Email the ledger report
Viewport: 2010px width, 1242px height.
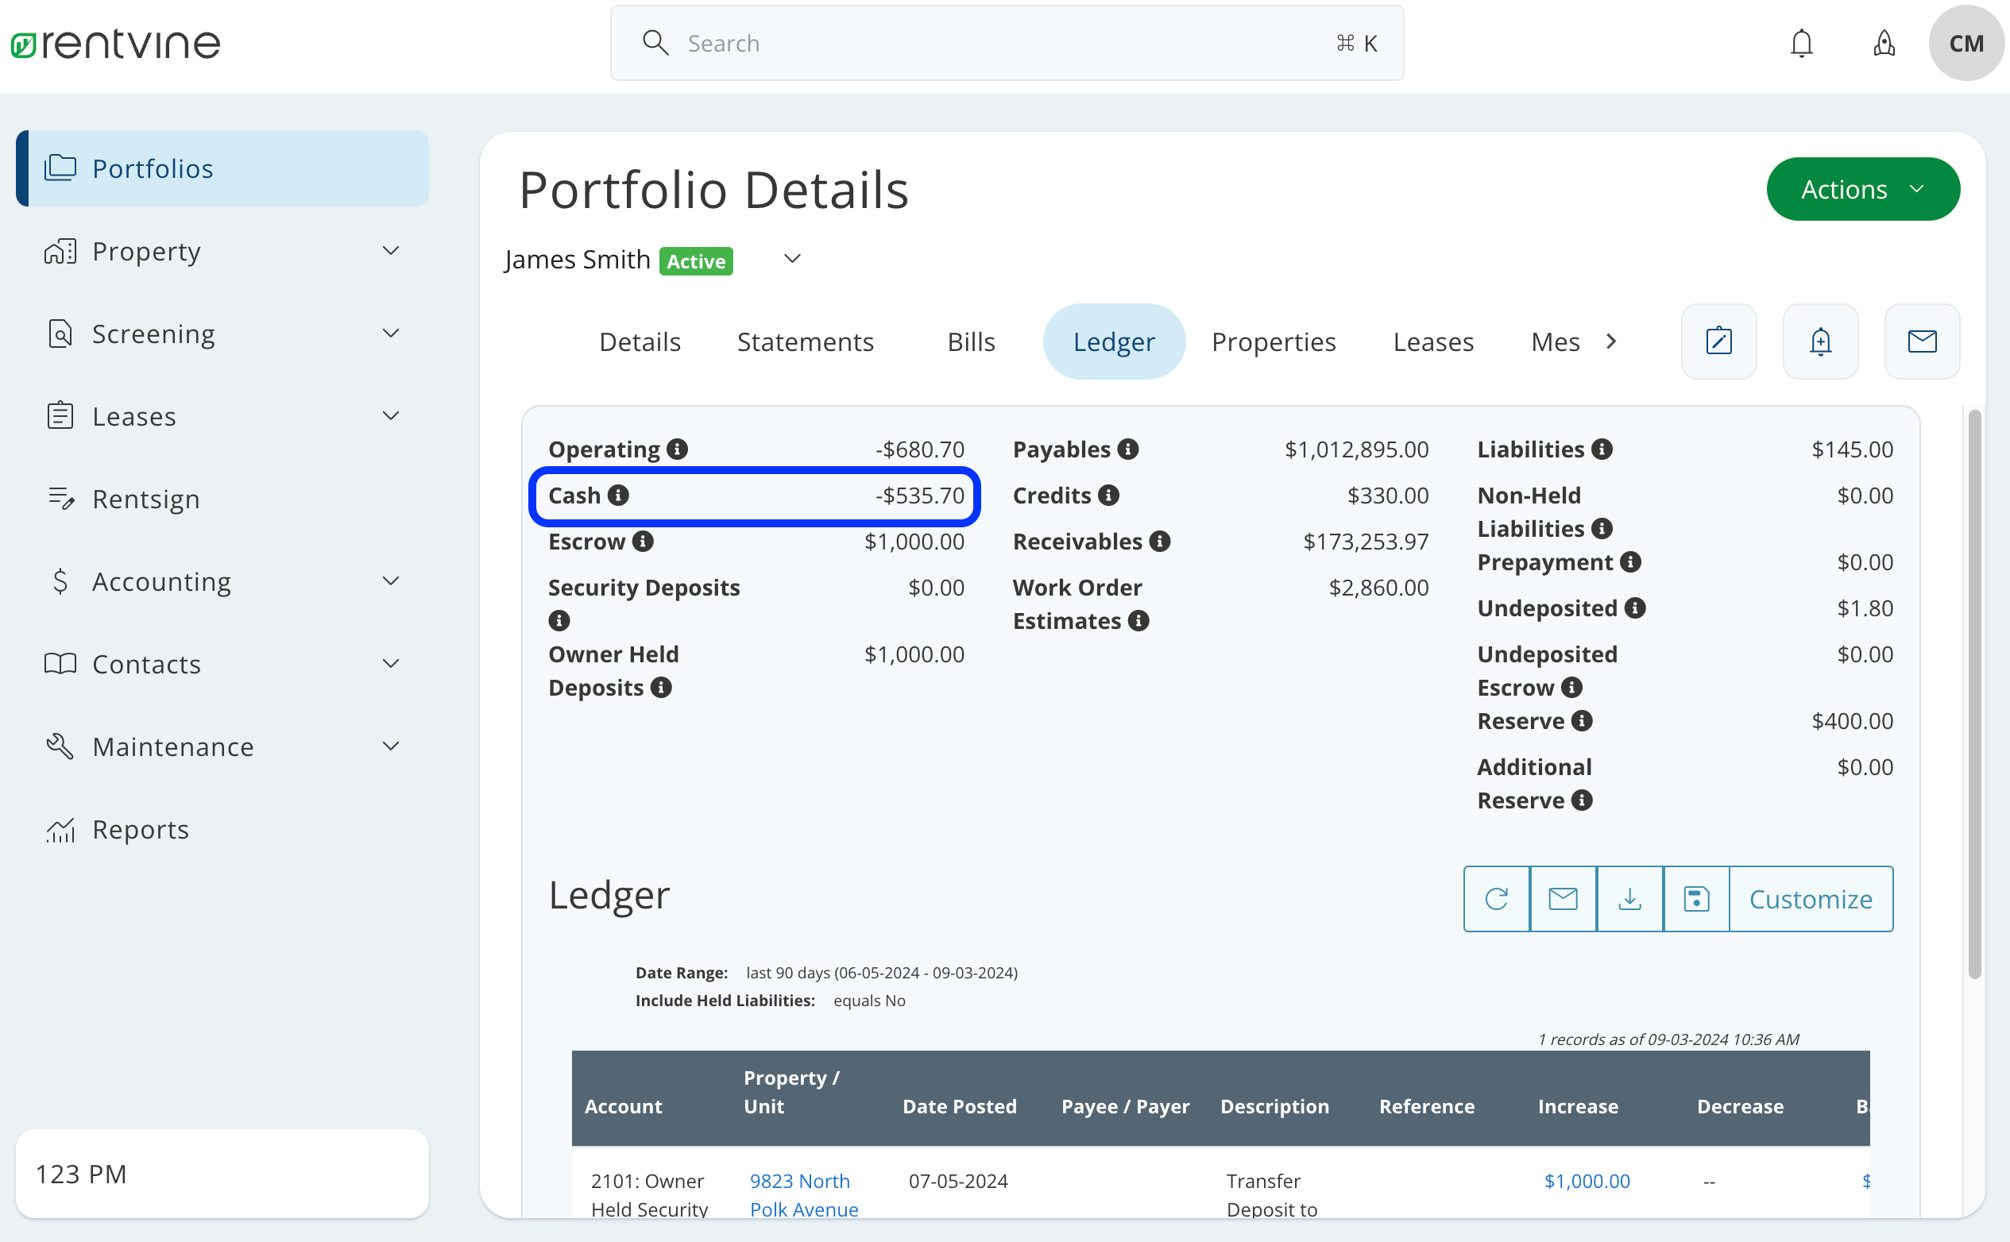1563,899
